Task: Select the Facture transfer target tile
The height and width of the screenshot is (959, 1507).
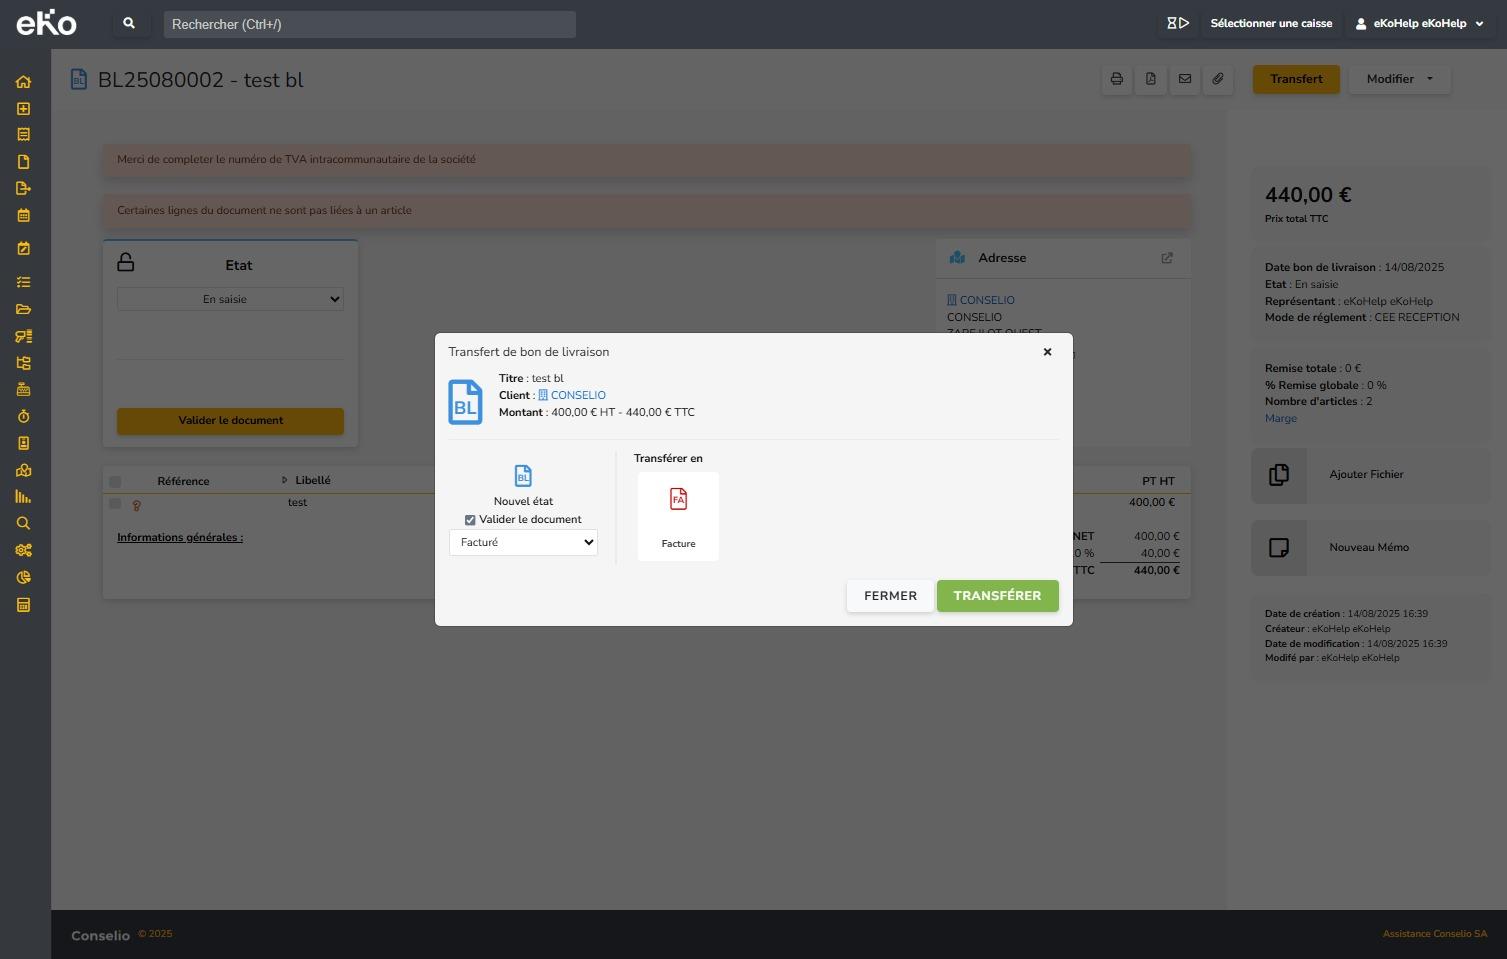Action: coord(678,516)
